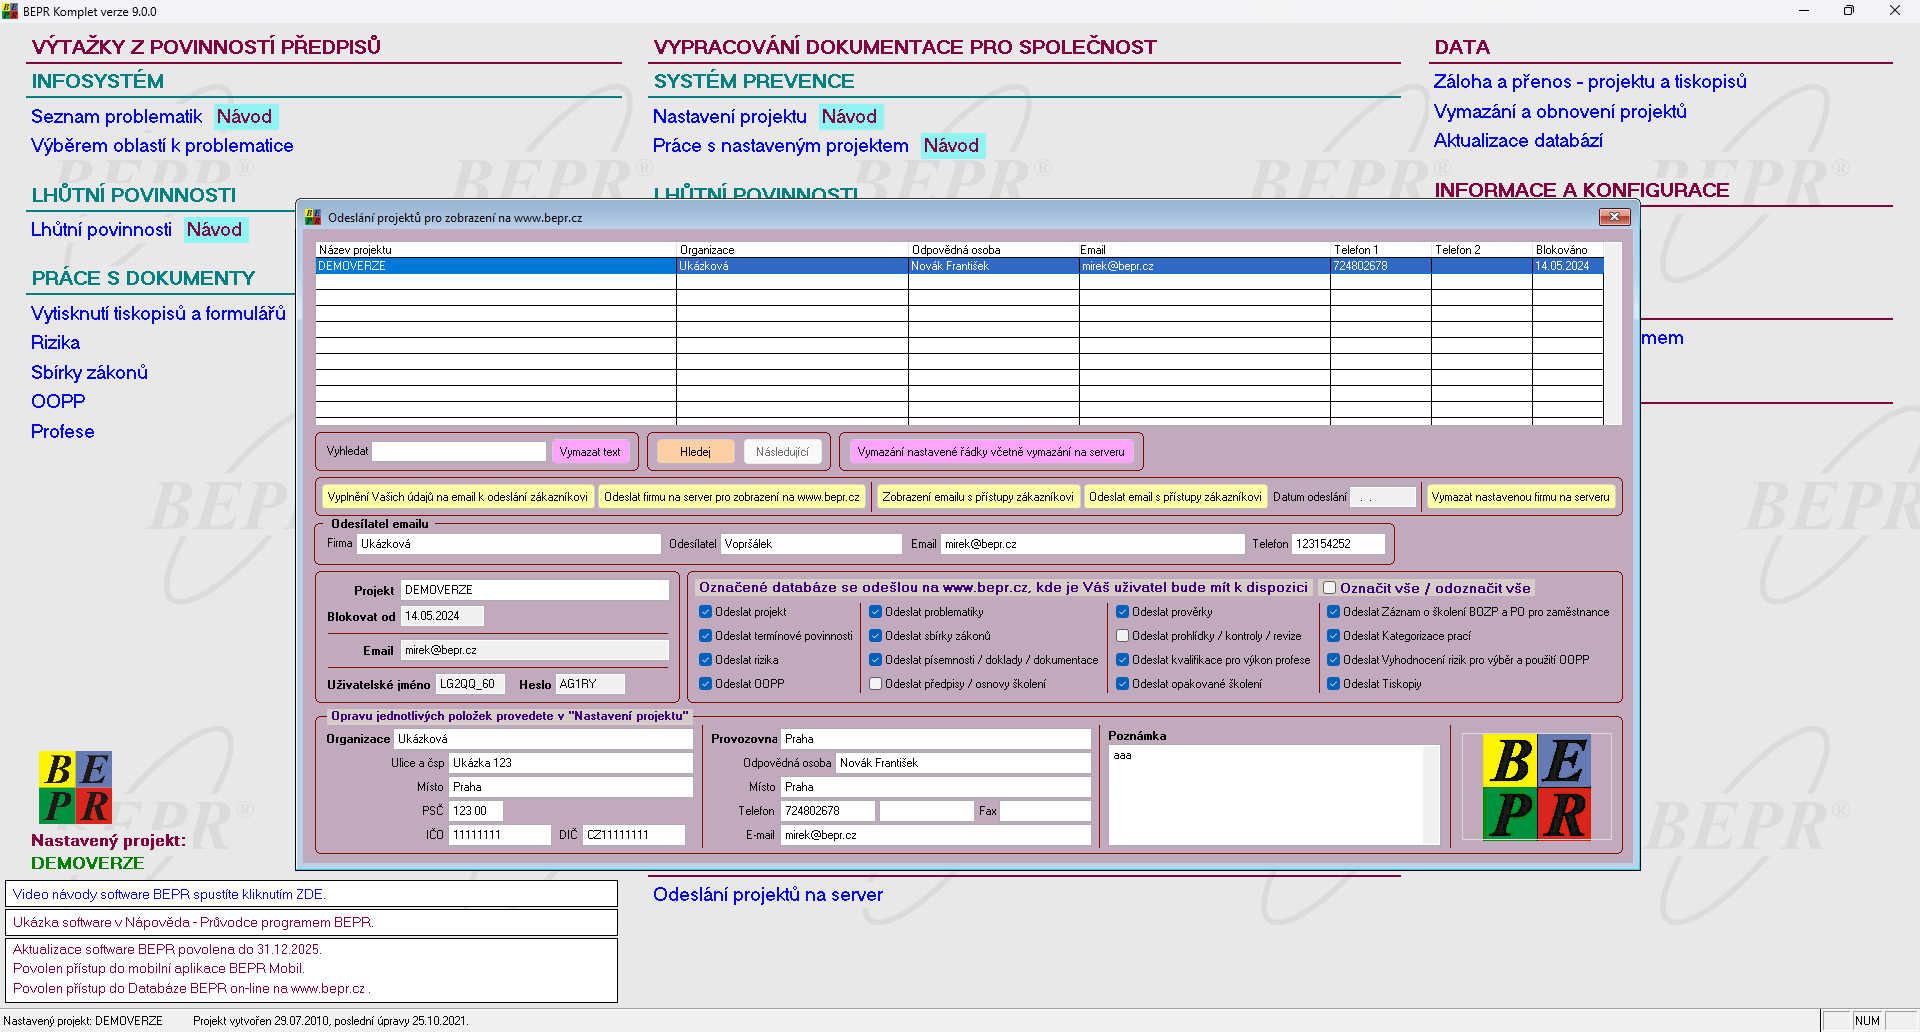Click the Poznámka text area
1920x1032 pixels.
coord(1267,795)
